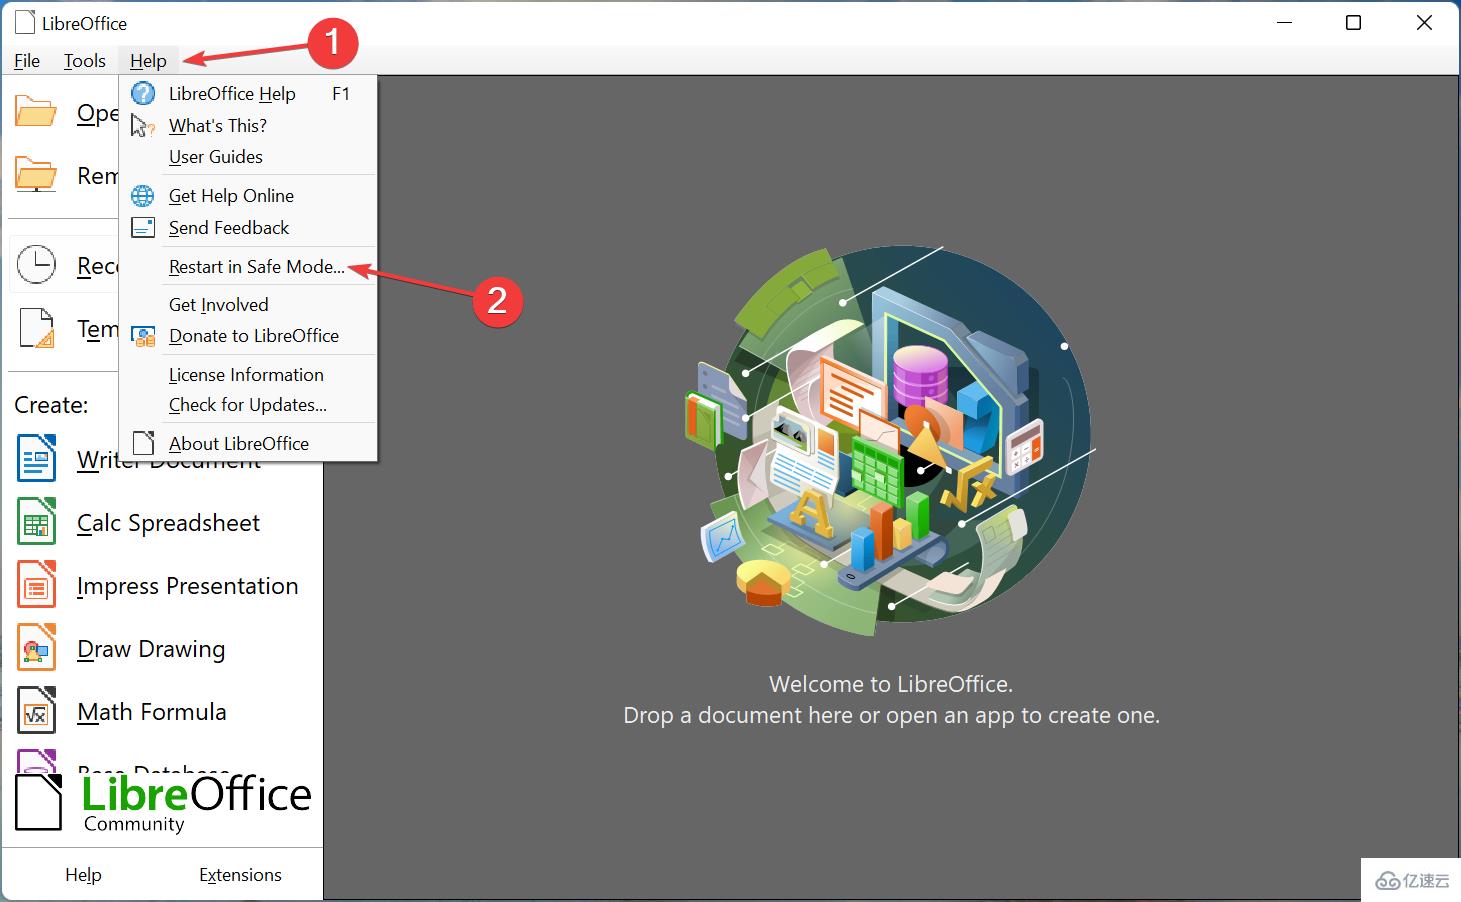This screenshot has width=1461, height=902.
Task: Click the Templates page icon
Action: [37, 328]
